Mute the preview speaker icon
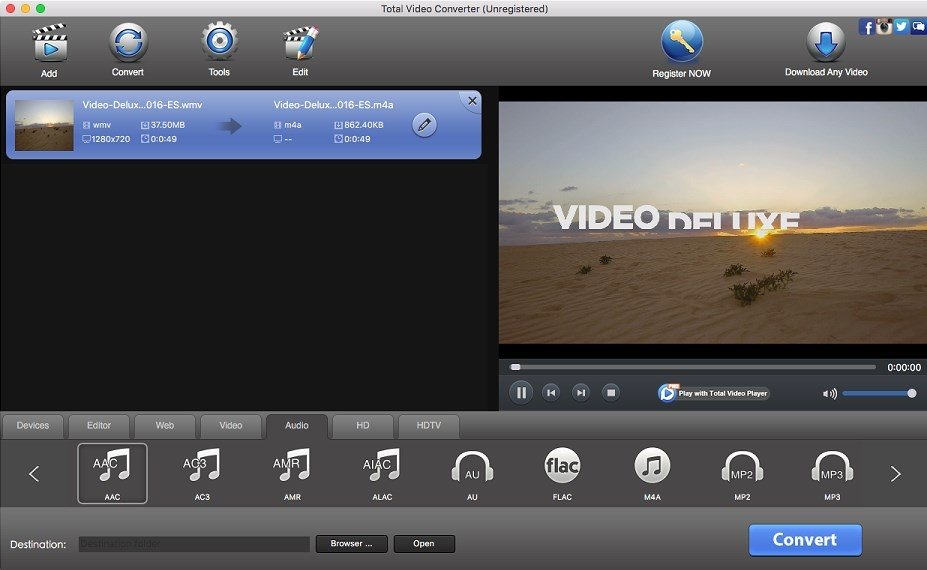Viewport: 927px width, 570px height. 829,393
